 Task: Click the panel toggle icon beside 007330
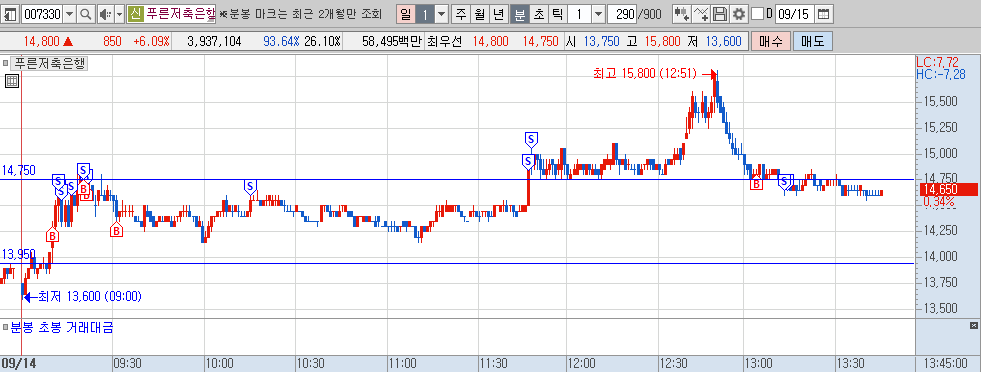pos(11,14)
